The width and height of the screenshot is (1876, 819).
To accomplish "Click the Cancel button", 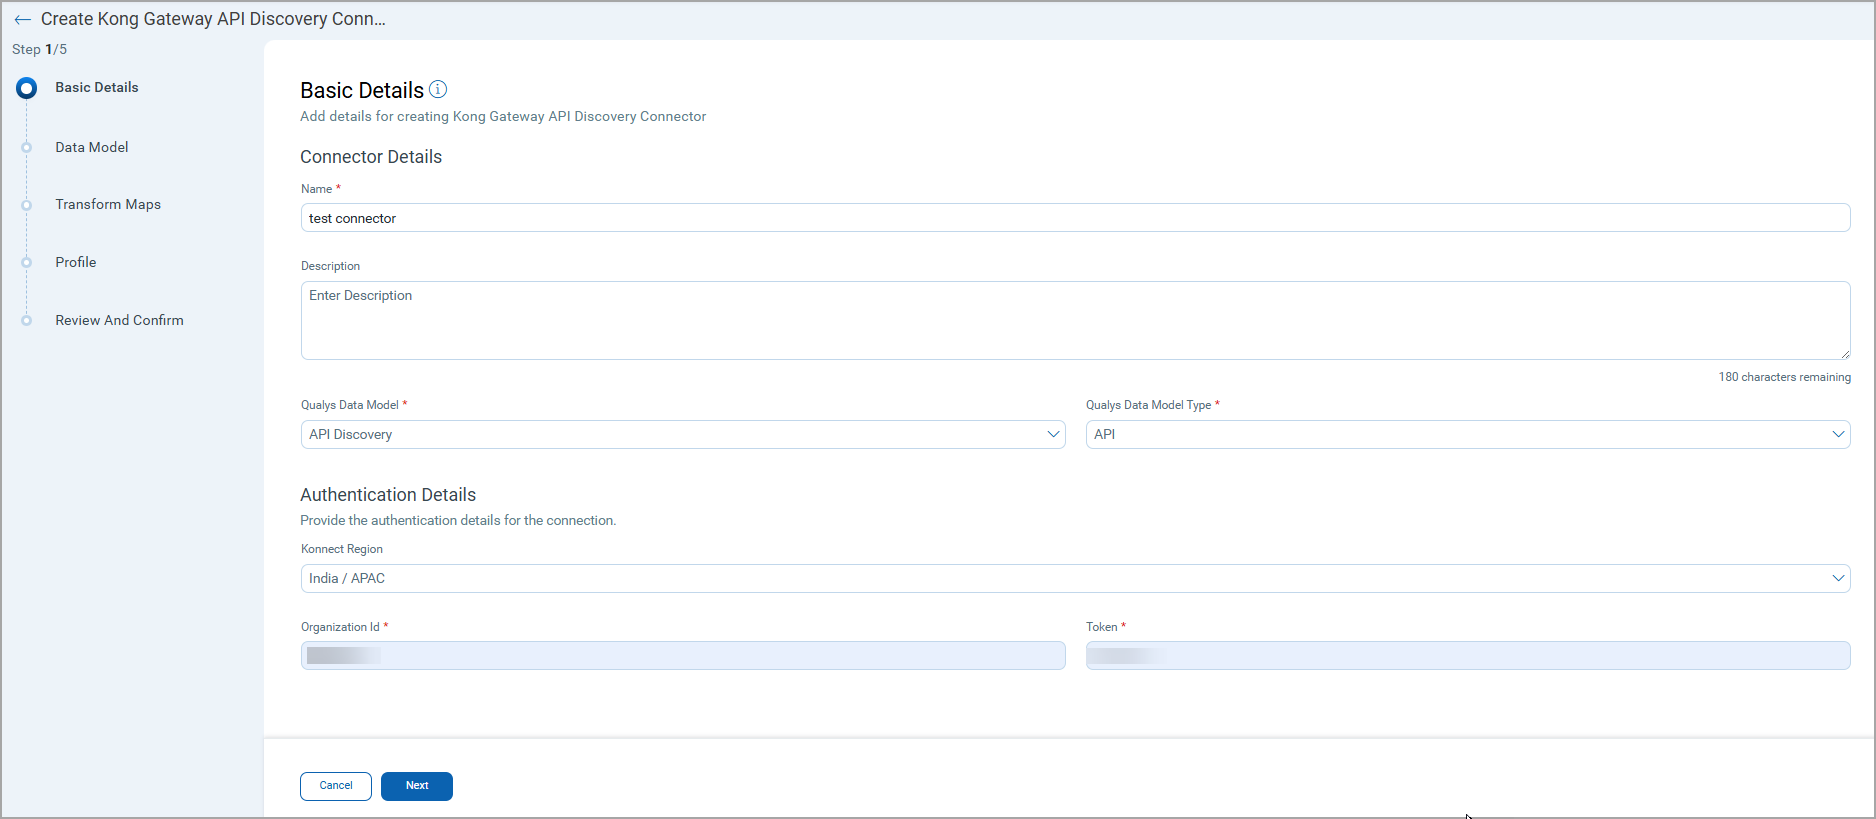I will 336,786.
